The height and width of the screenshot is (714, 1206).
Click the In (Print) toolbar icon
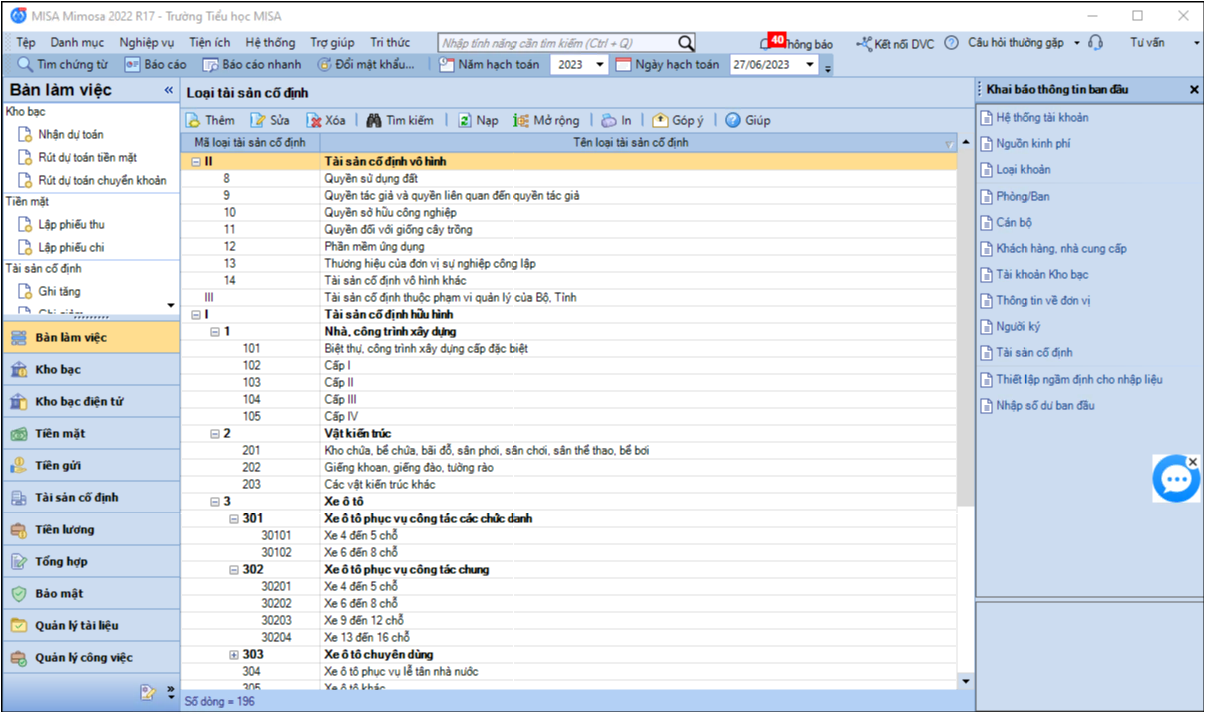609,120
